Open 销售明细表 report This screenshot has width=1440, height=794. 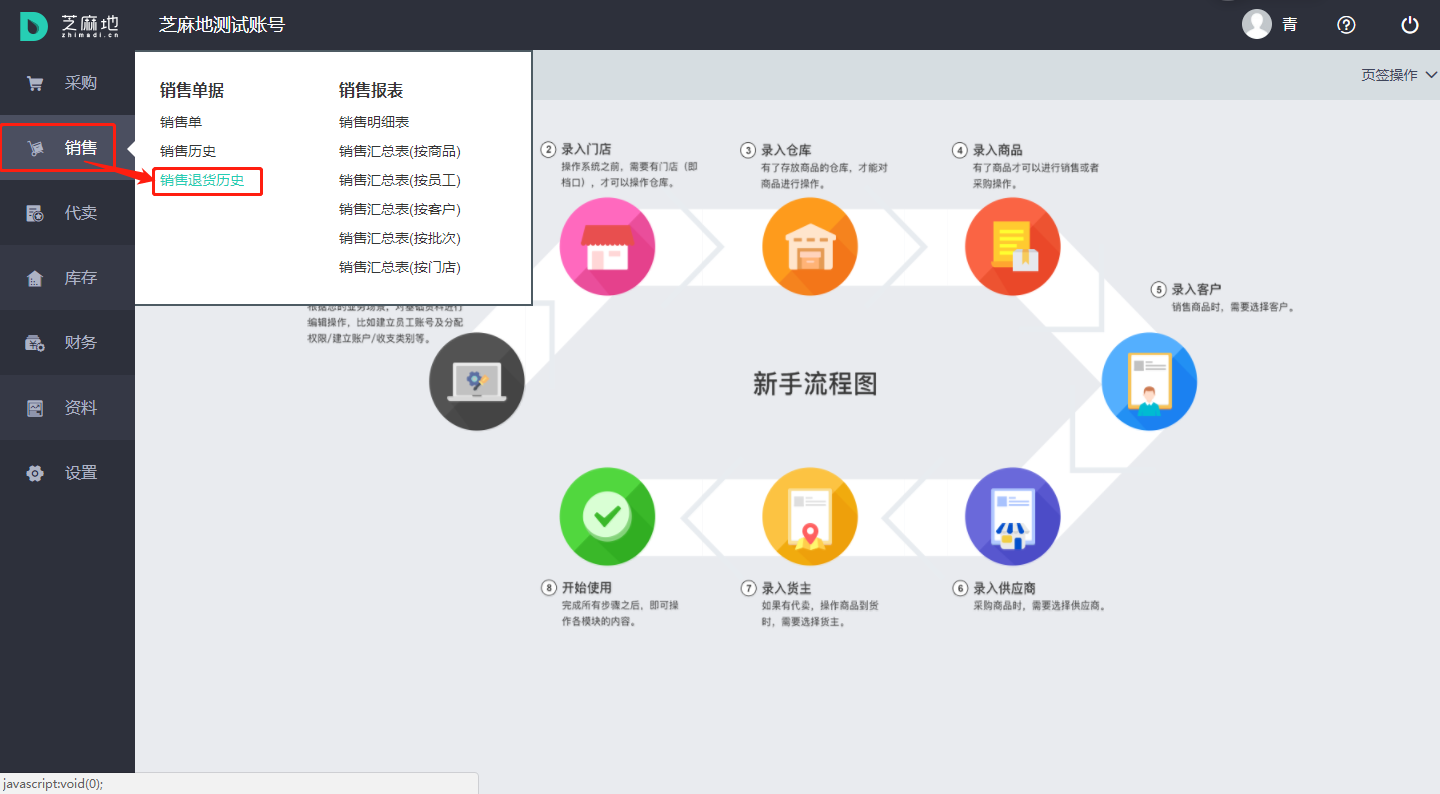pos(374,122)
